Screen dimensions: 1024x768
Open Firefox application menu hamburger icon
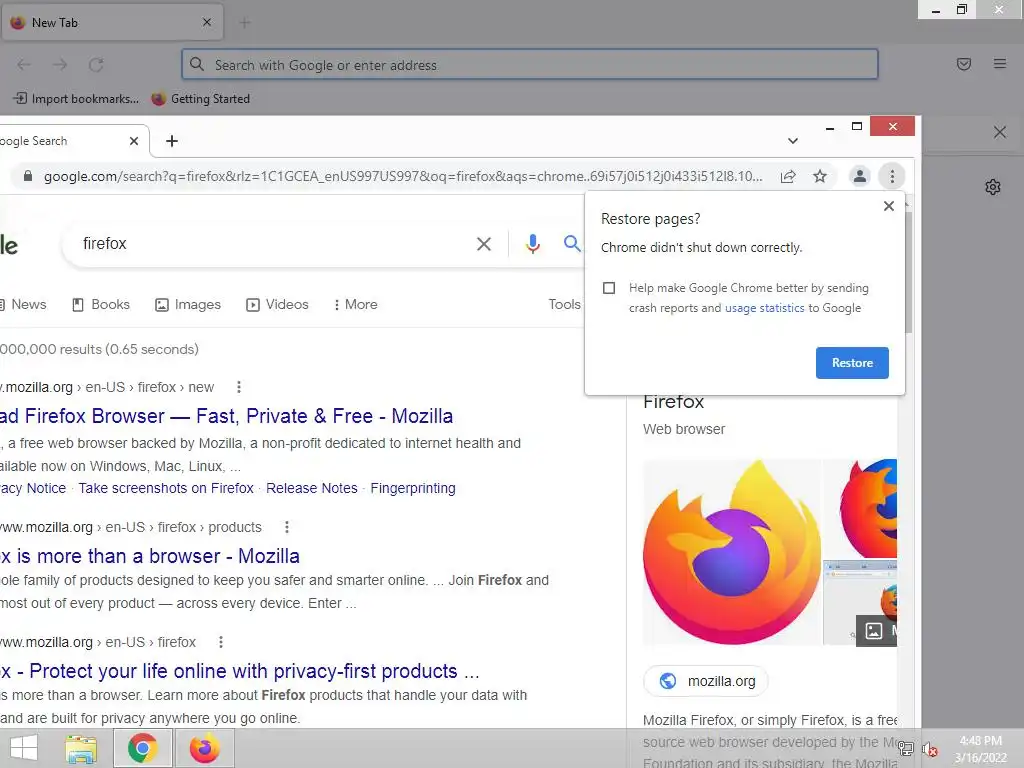click(x=999, y=64)
